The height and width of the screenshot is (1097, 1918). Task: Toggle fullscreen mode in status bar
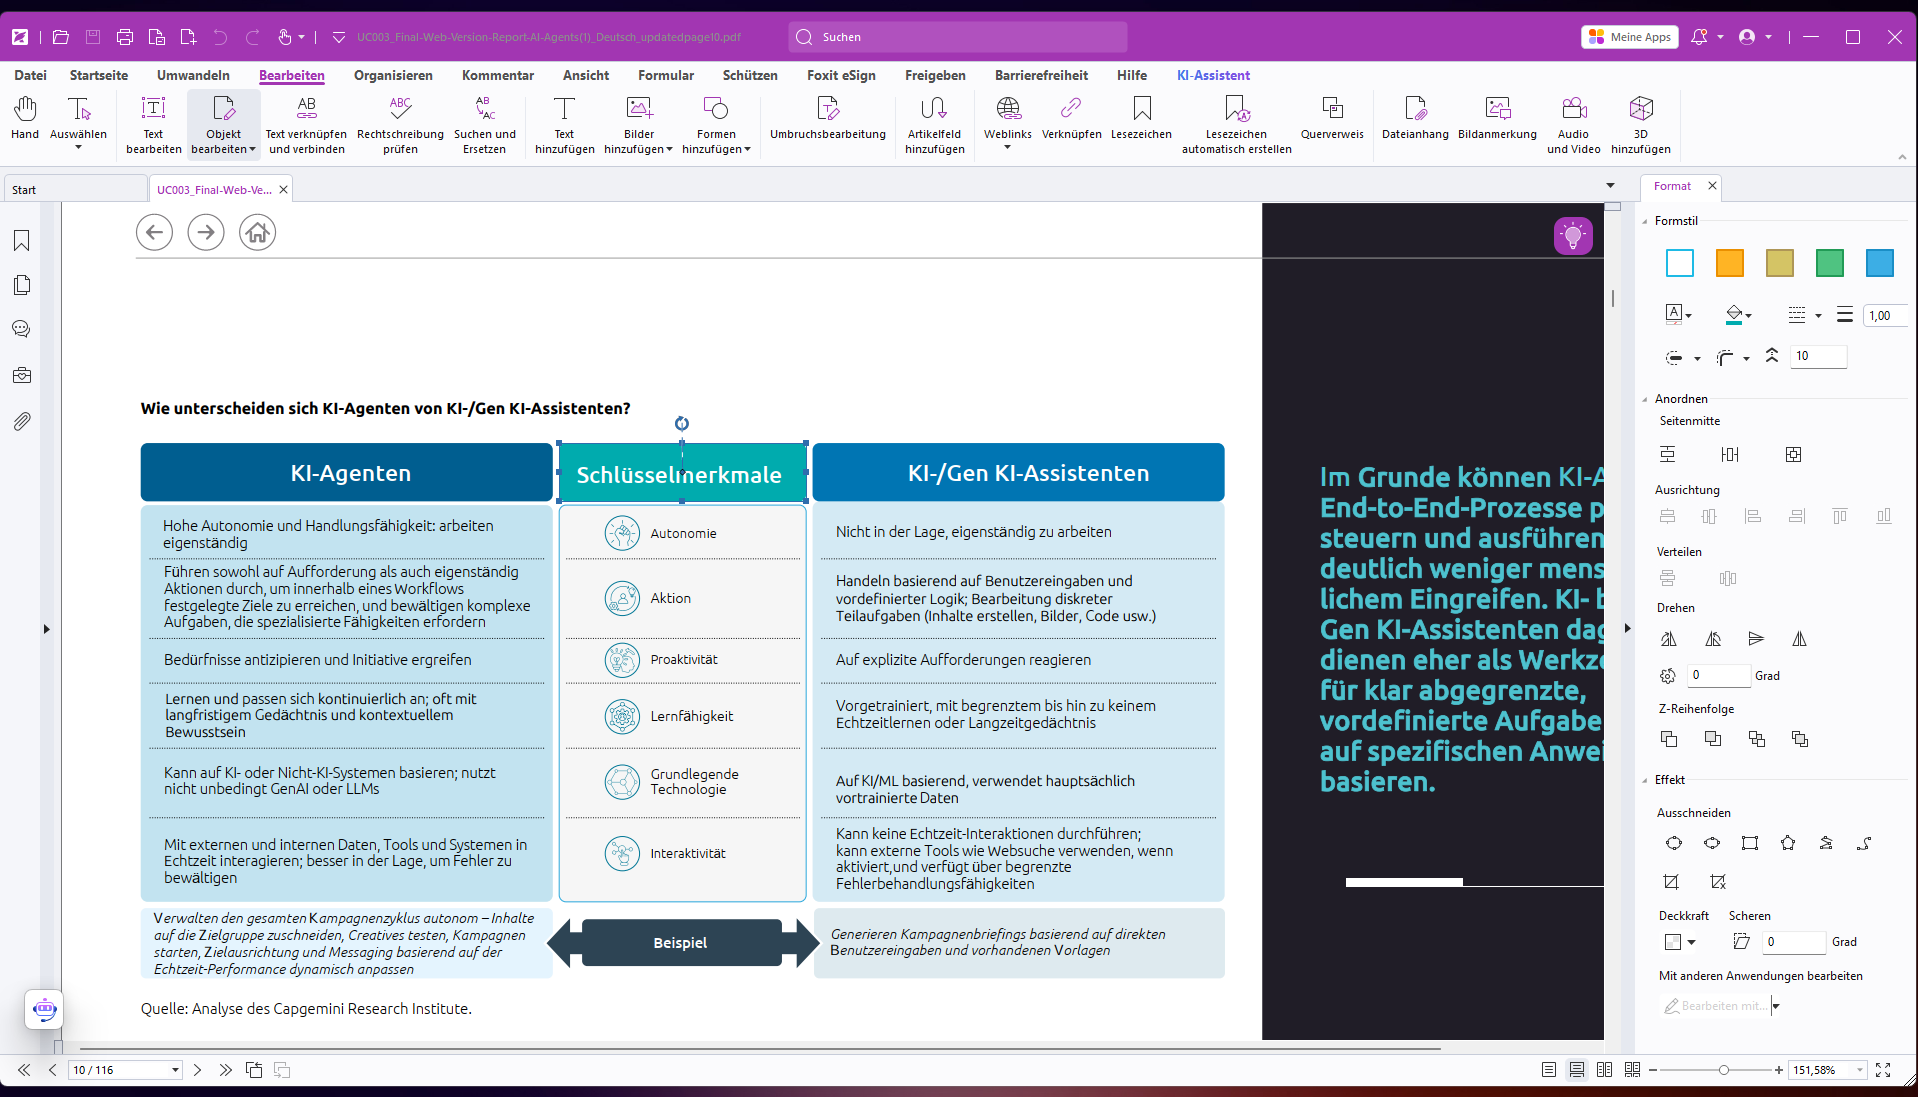pos(1883,1070)
